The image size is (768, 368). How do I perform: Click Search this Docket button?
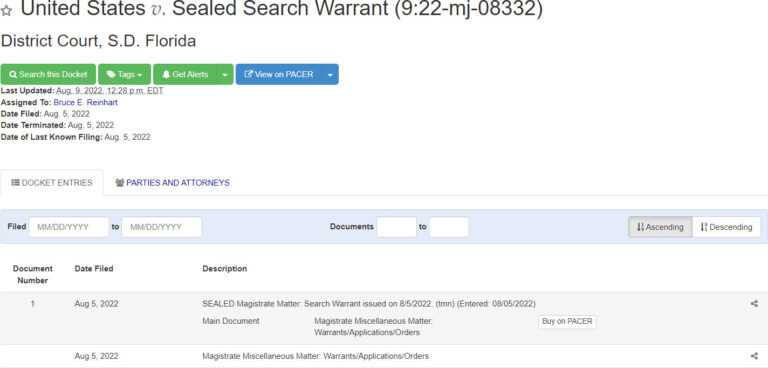coord(48,74)
